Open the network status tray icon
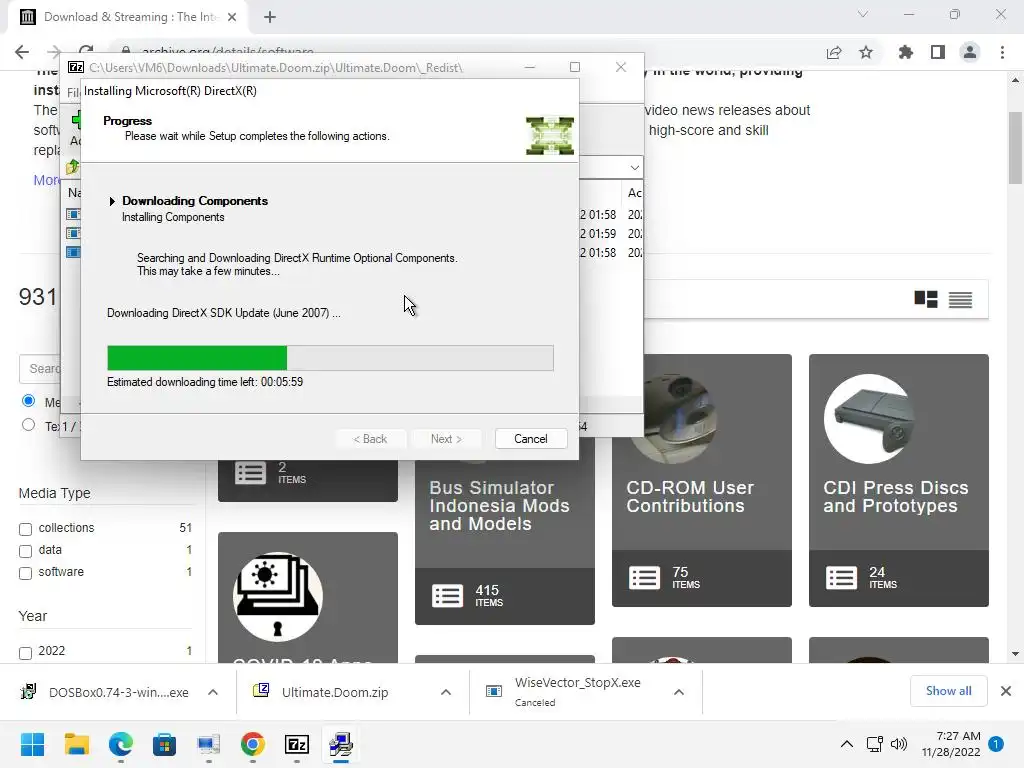 [x=874, y=744]
